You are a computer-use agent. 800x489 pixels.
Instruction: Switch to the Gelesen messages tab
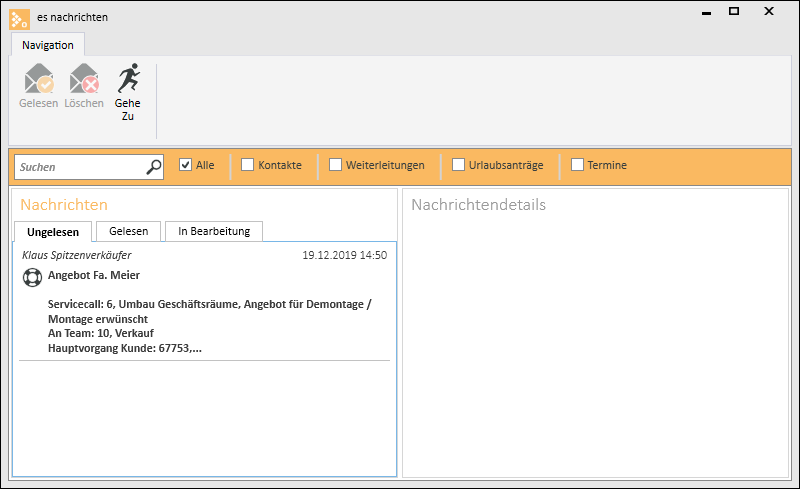(129, 231)
